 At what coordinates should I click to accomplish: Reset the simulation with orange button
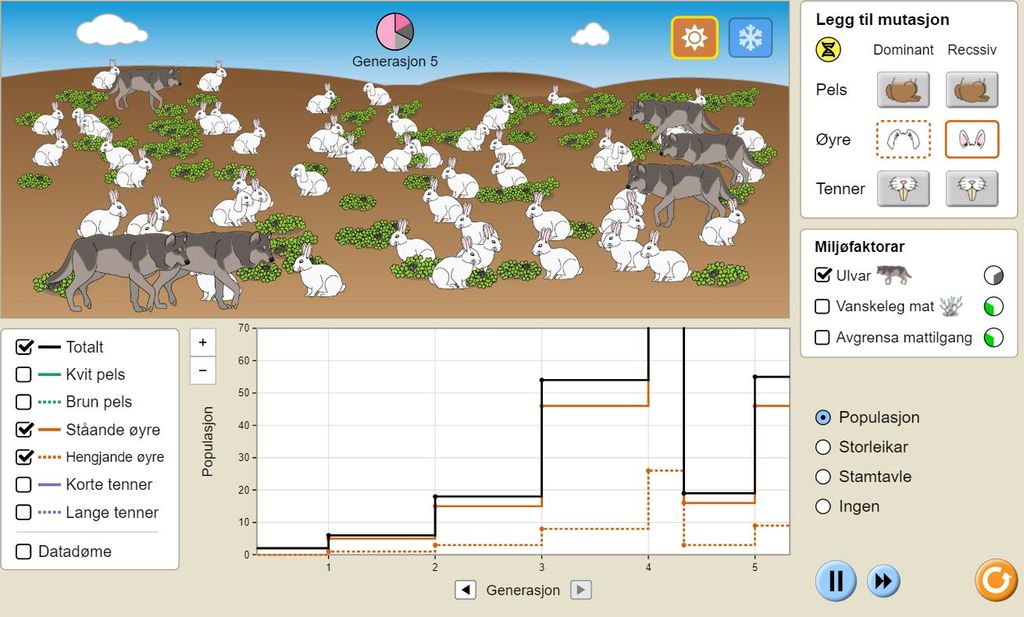(x=995, y=581)
